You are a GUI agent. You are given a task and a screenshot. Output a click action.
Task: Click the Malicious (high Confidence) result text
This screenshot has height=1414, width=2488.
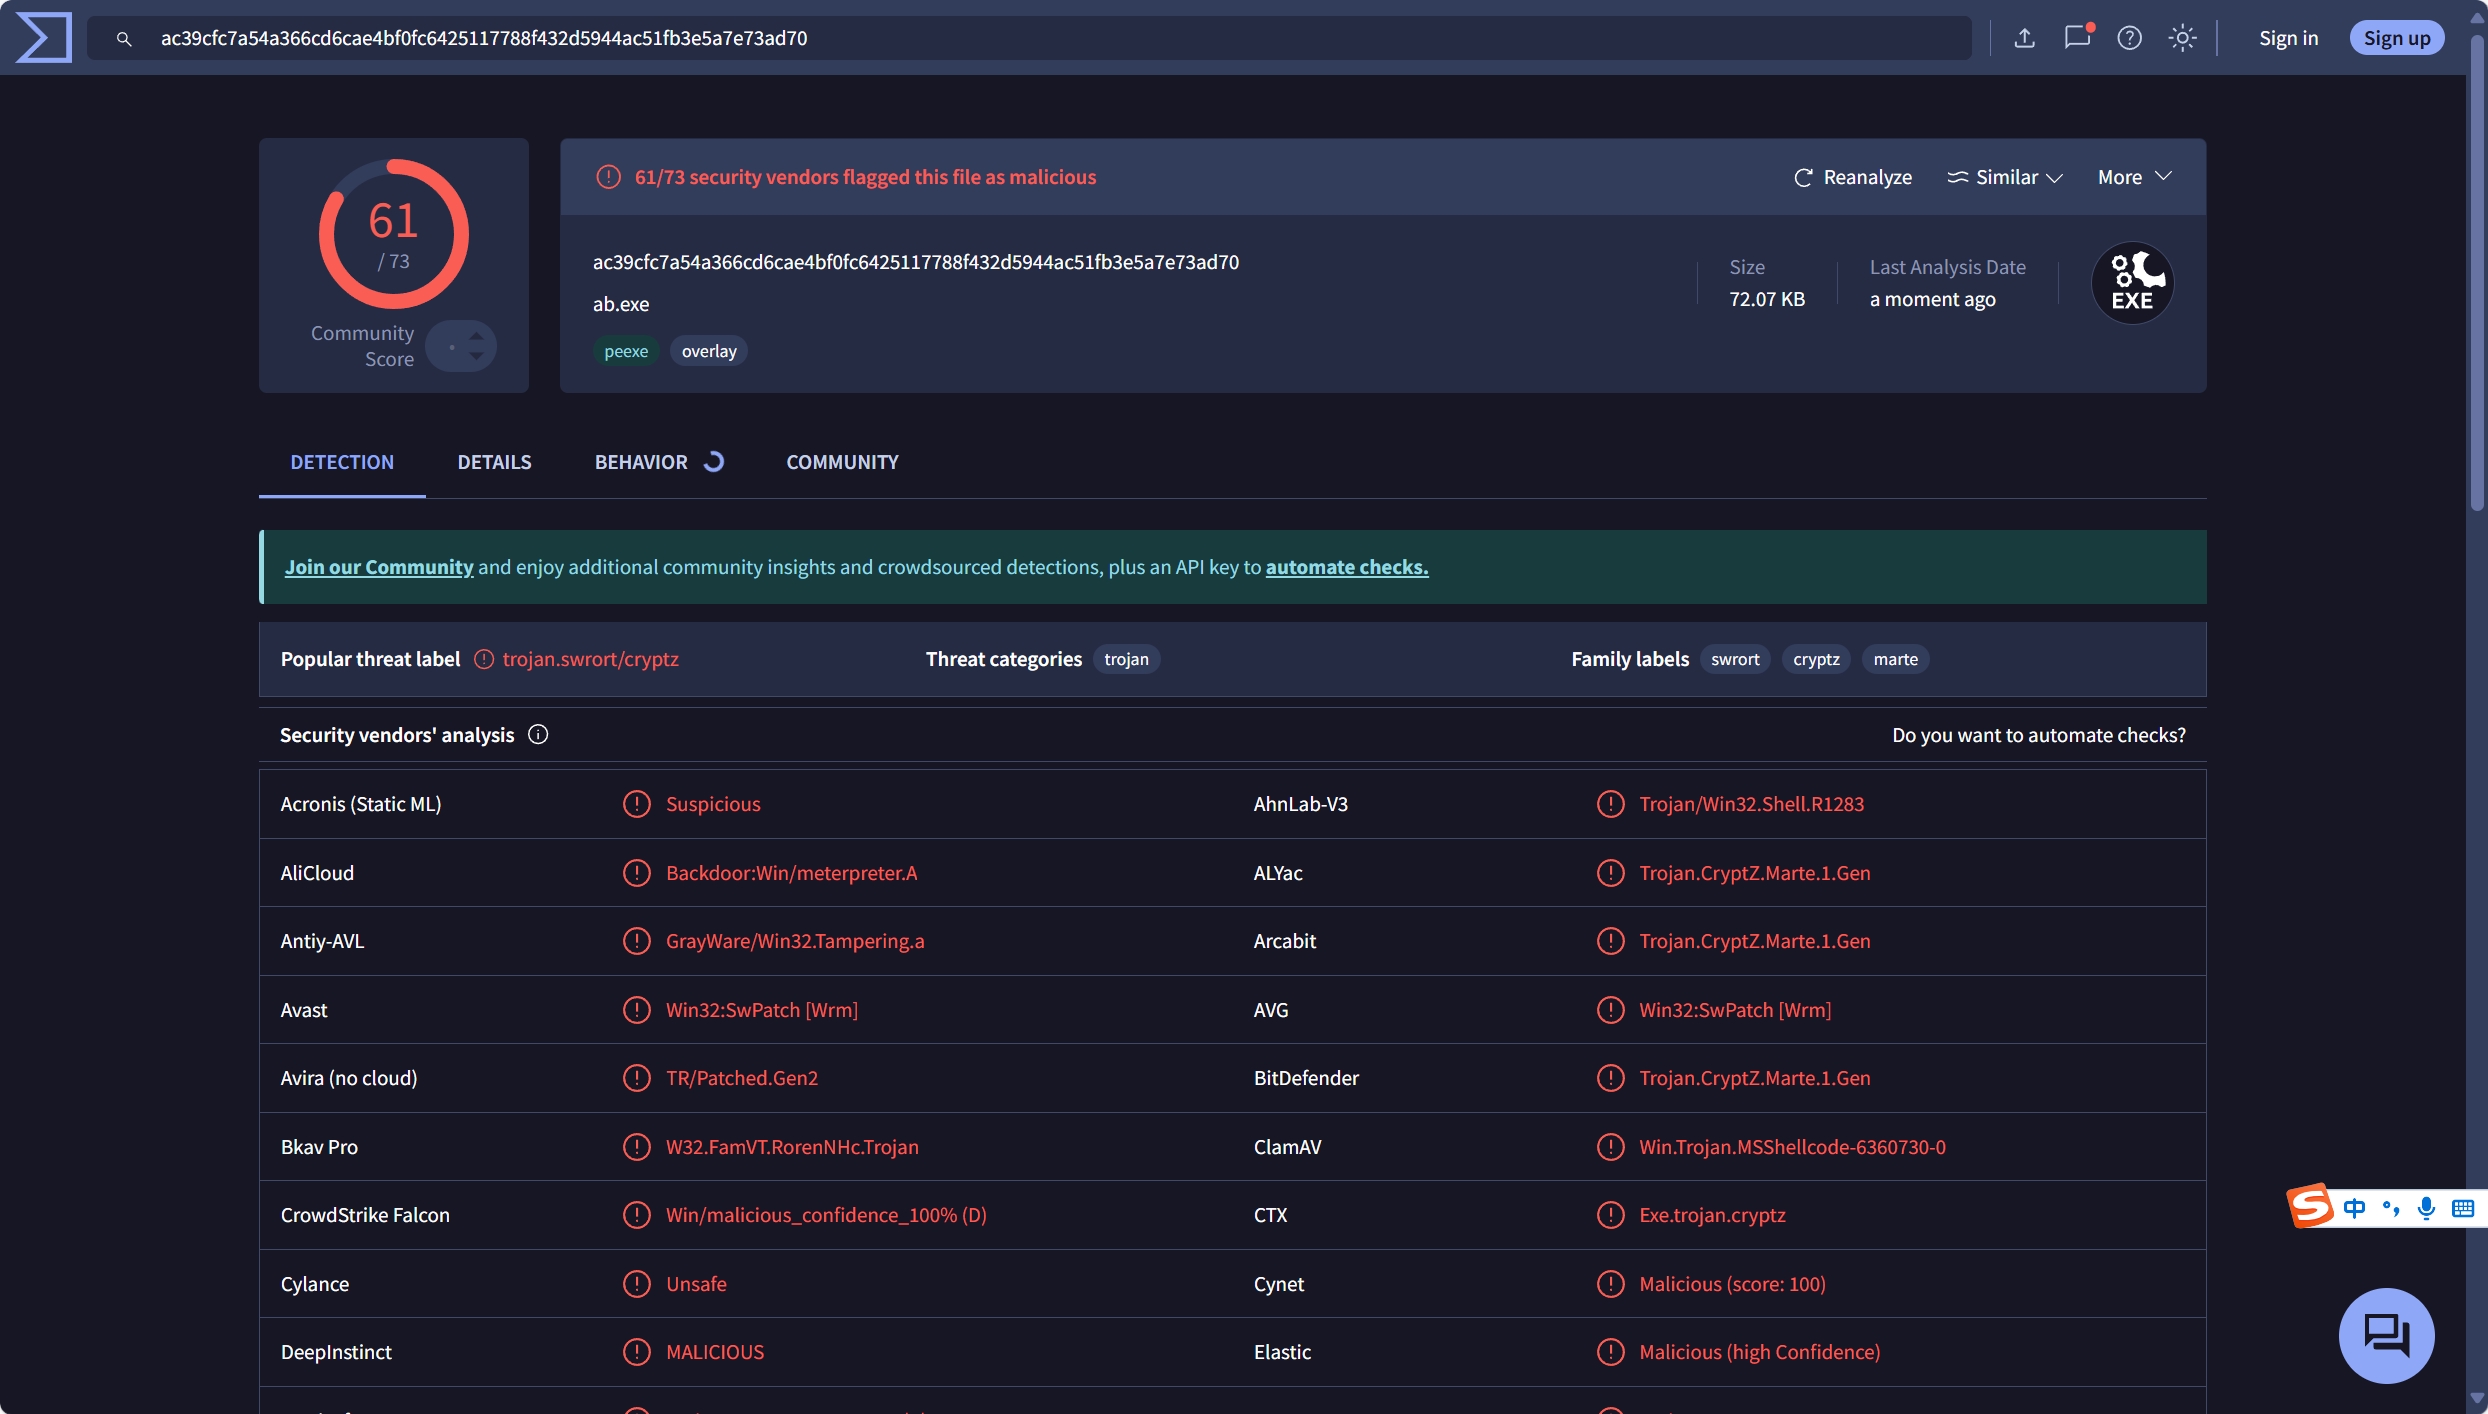coord(1759,1352)
